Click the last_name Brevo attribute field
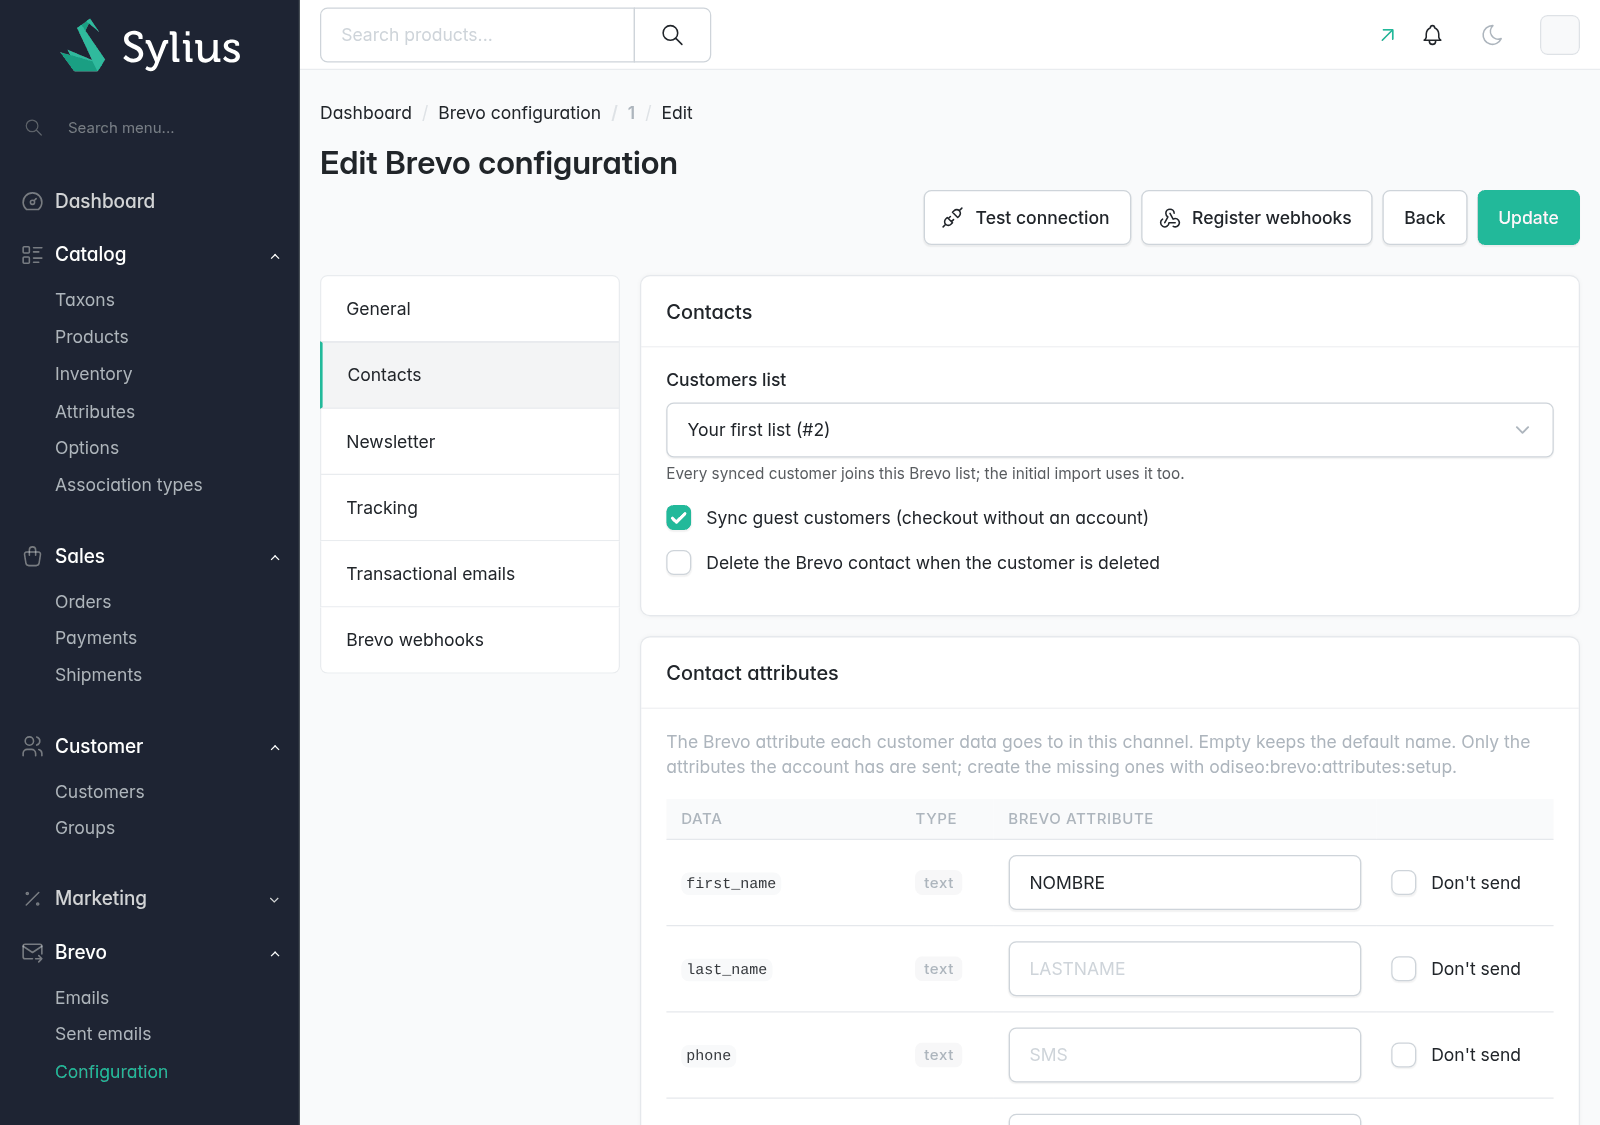The image size is (1600, 1125). point(1185,968)
